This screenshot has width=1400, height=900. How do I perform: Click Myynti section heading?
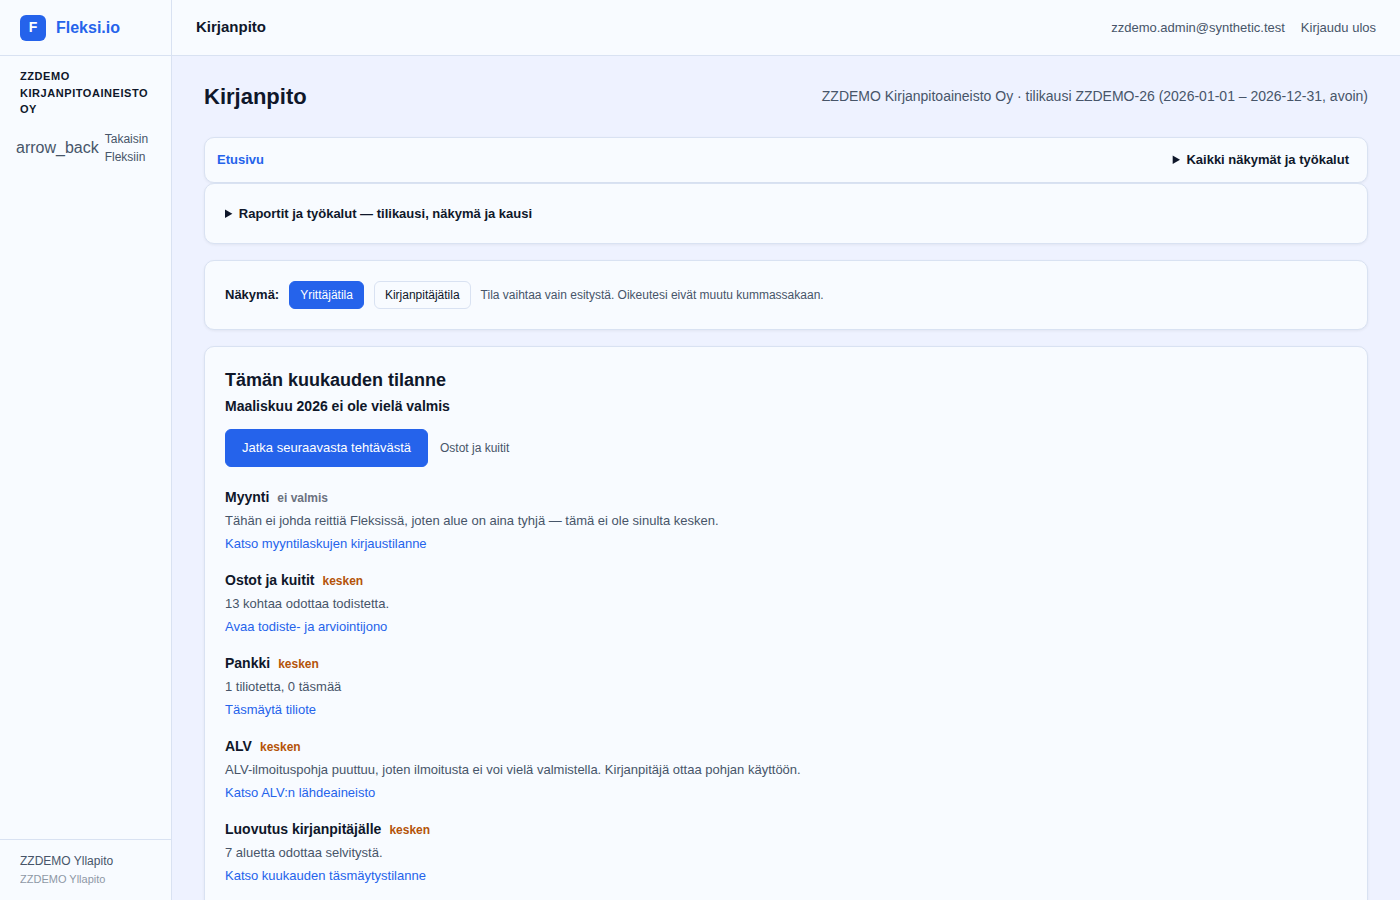247,497
